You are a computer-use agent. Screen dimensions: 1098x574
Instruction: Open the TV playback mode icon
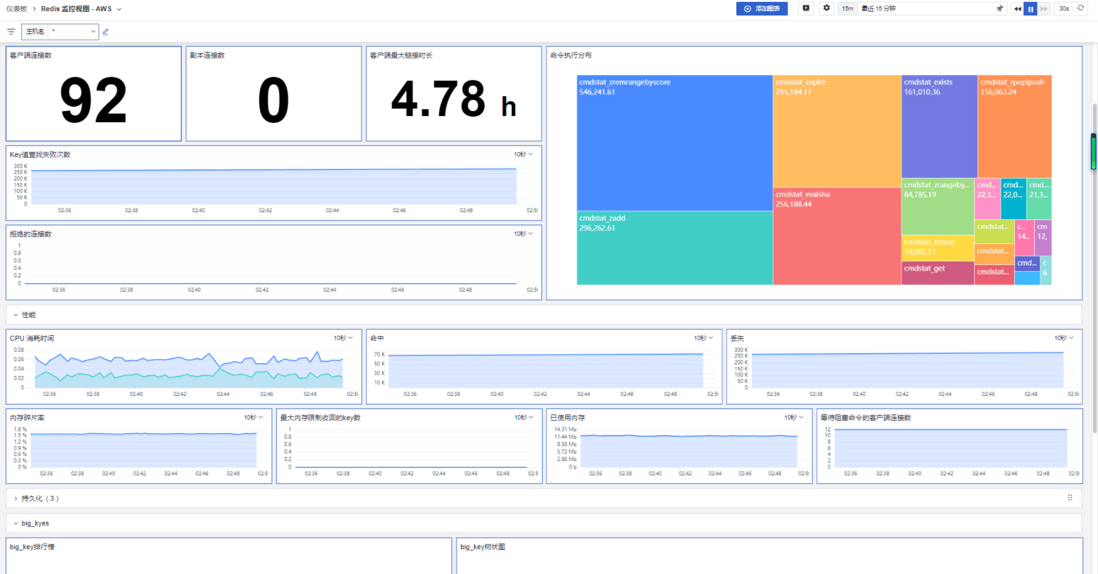pyautogui.click(x=806, y=8)
